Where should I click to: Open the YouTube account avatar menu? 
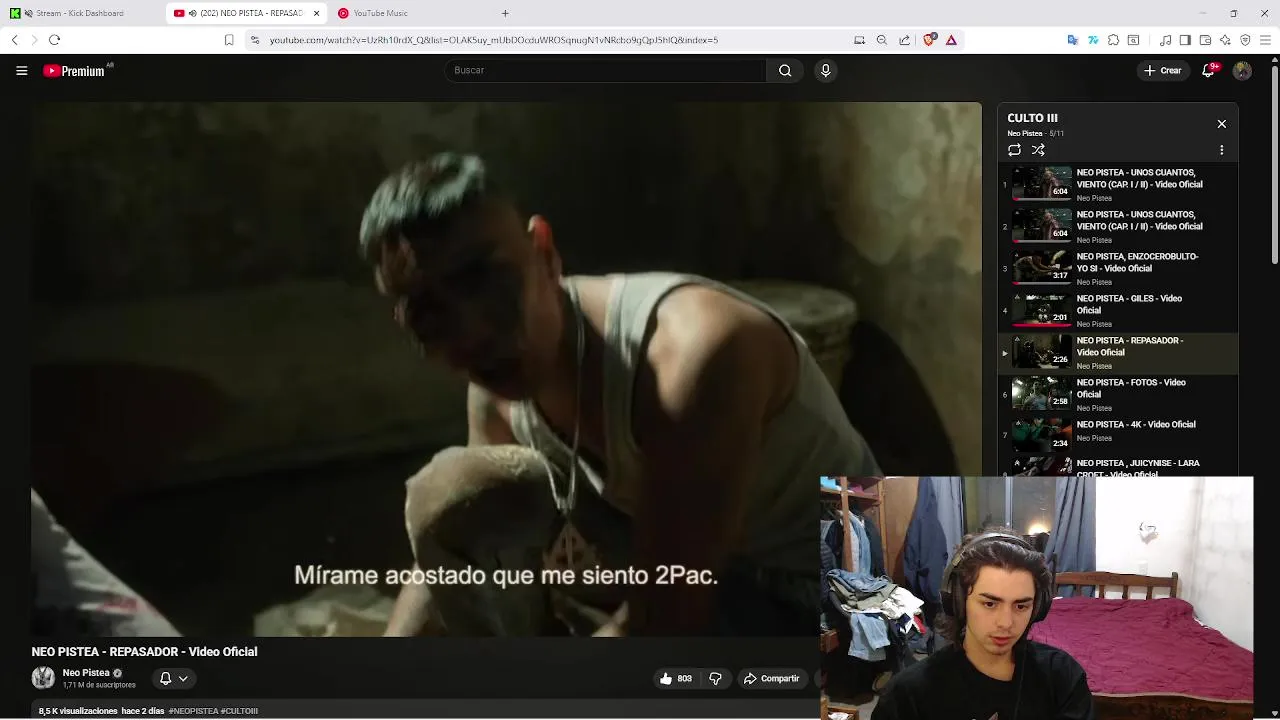1242,70
